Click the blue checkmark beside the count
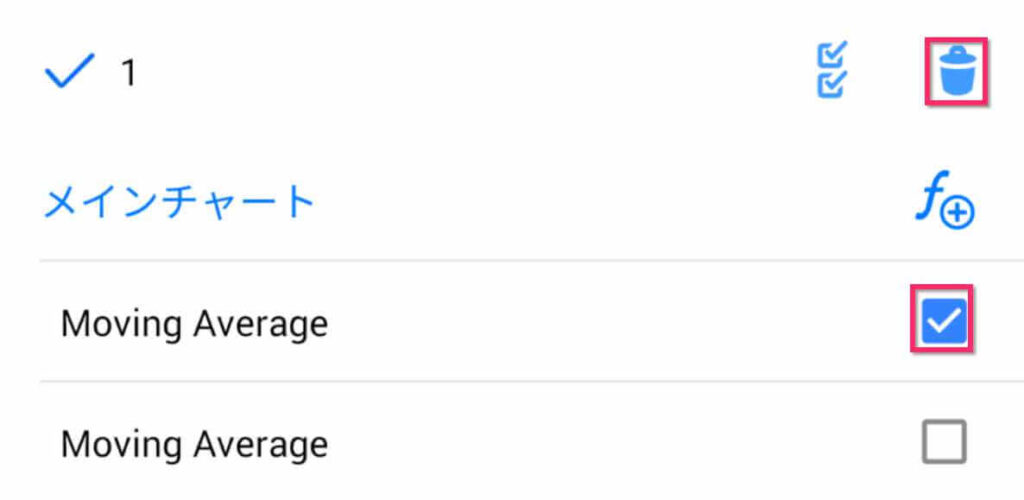Viewport: 1024px width, 500px height. (x=69, y=71)
